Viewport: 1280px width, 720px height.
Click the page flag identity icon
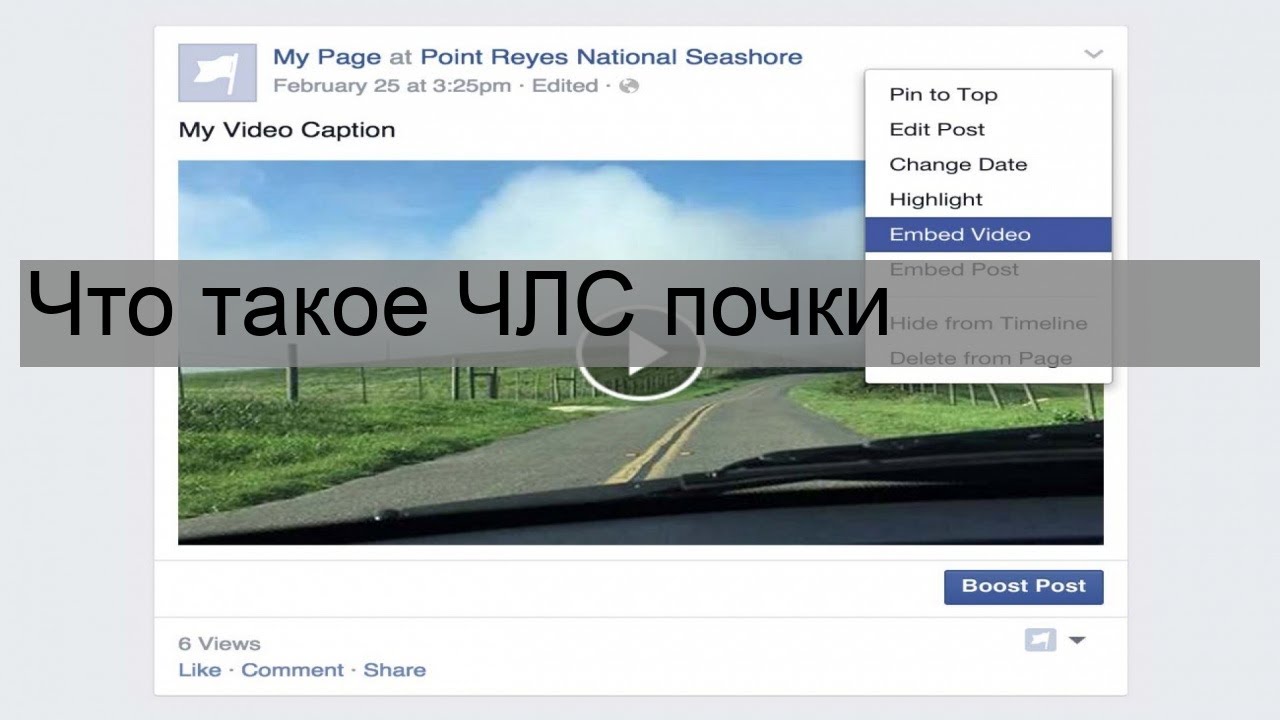click(1040, 640)
